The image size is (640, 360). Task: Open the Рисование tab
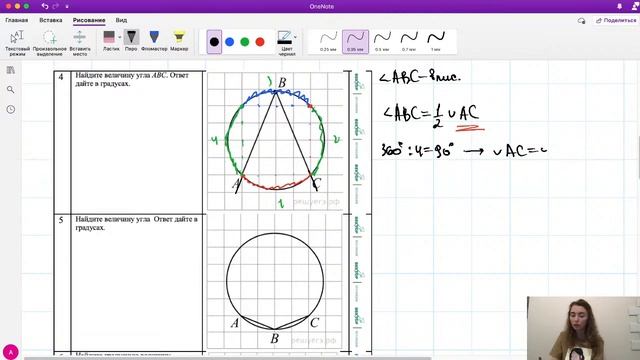(89, 20)
